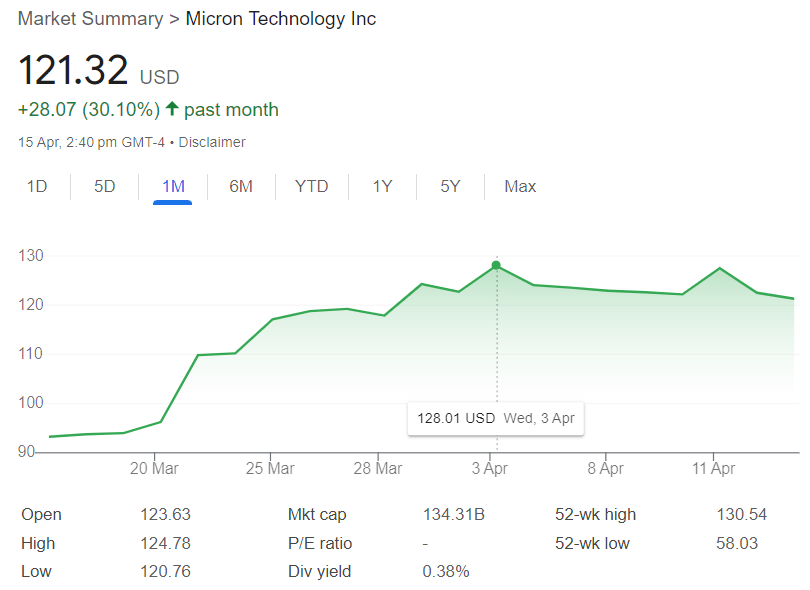
Task: Show the Max time range
Action: [x=520, y=186]
